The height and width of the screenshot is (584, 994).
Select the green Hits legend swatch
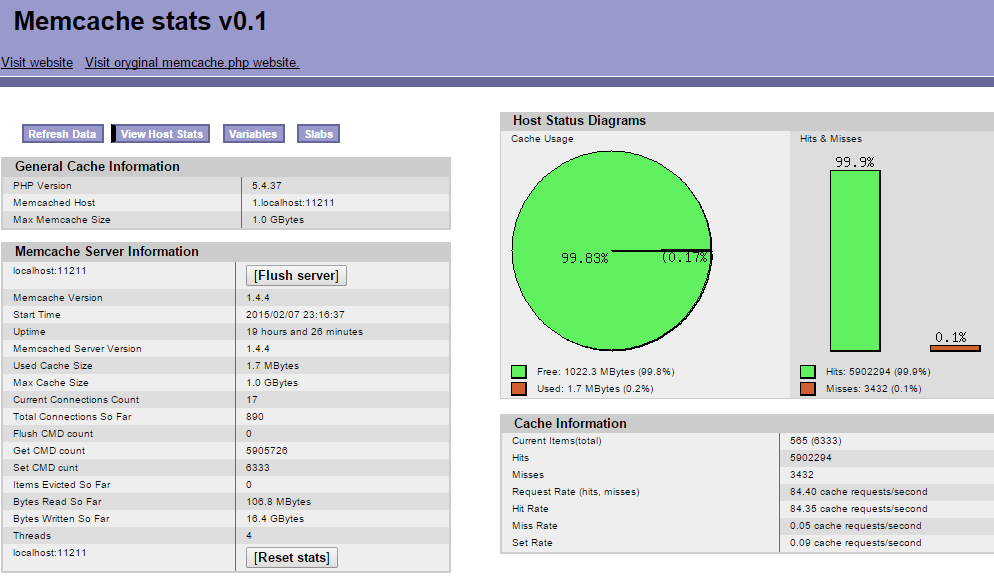point(807,372)
